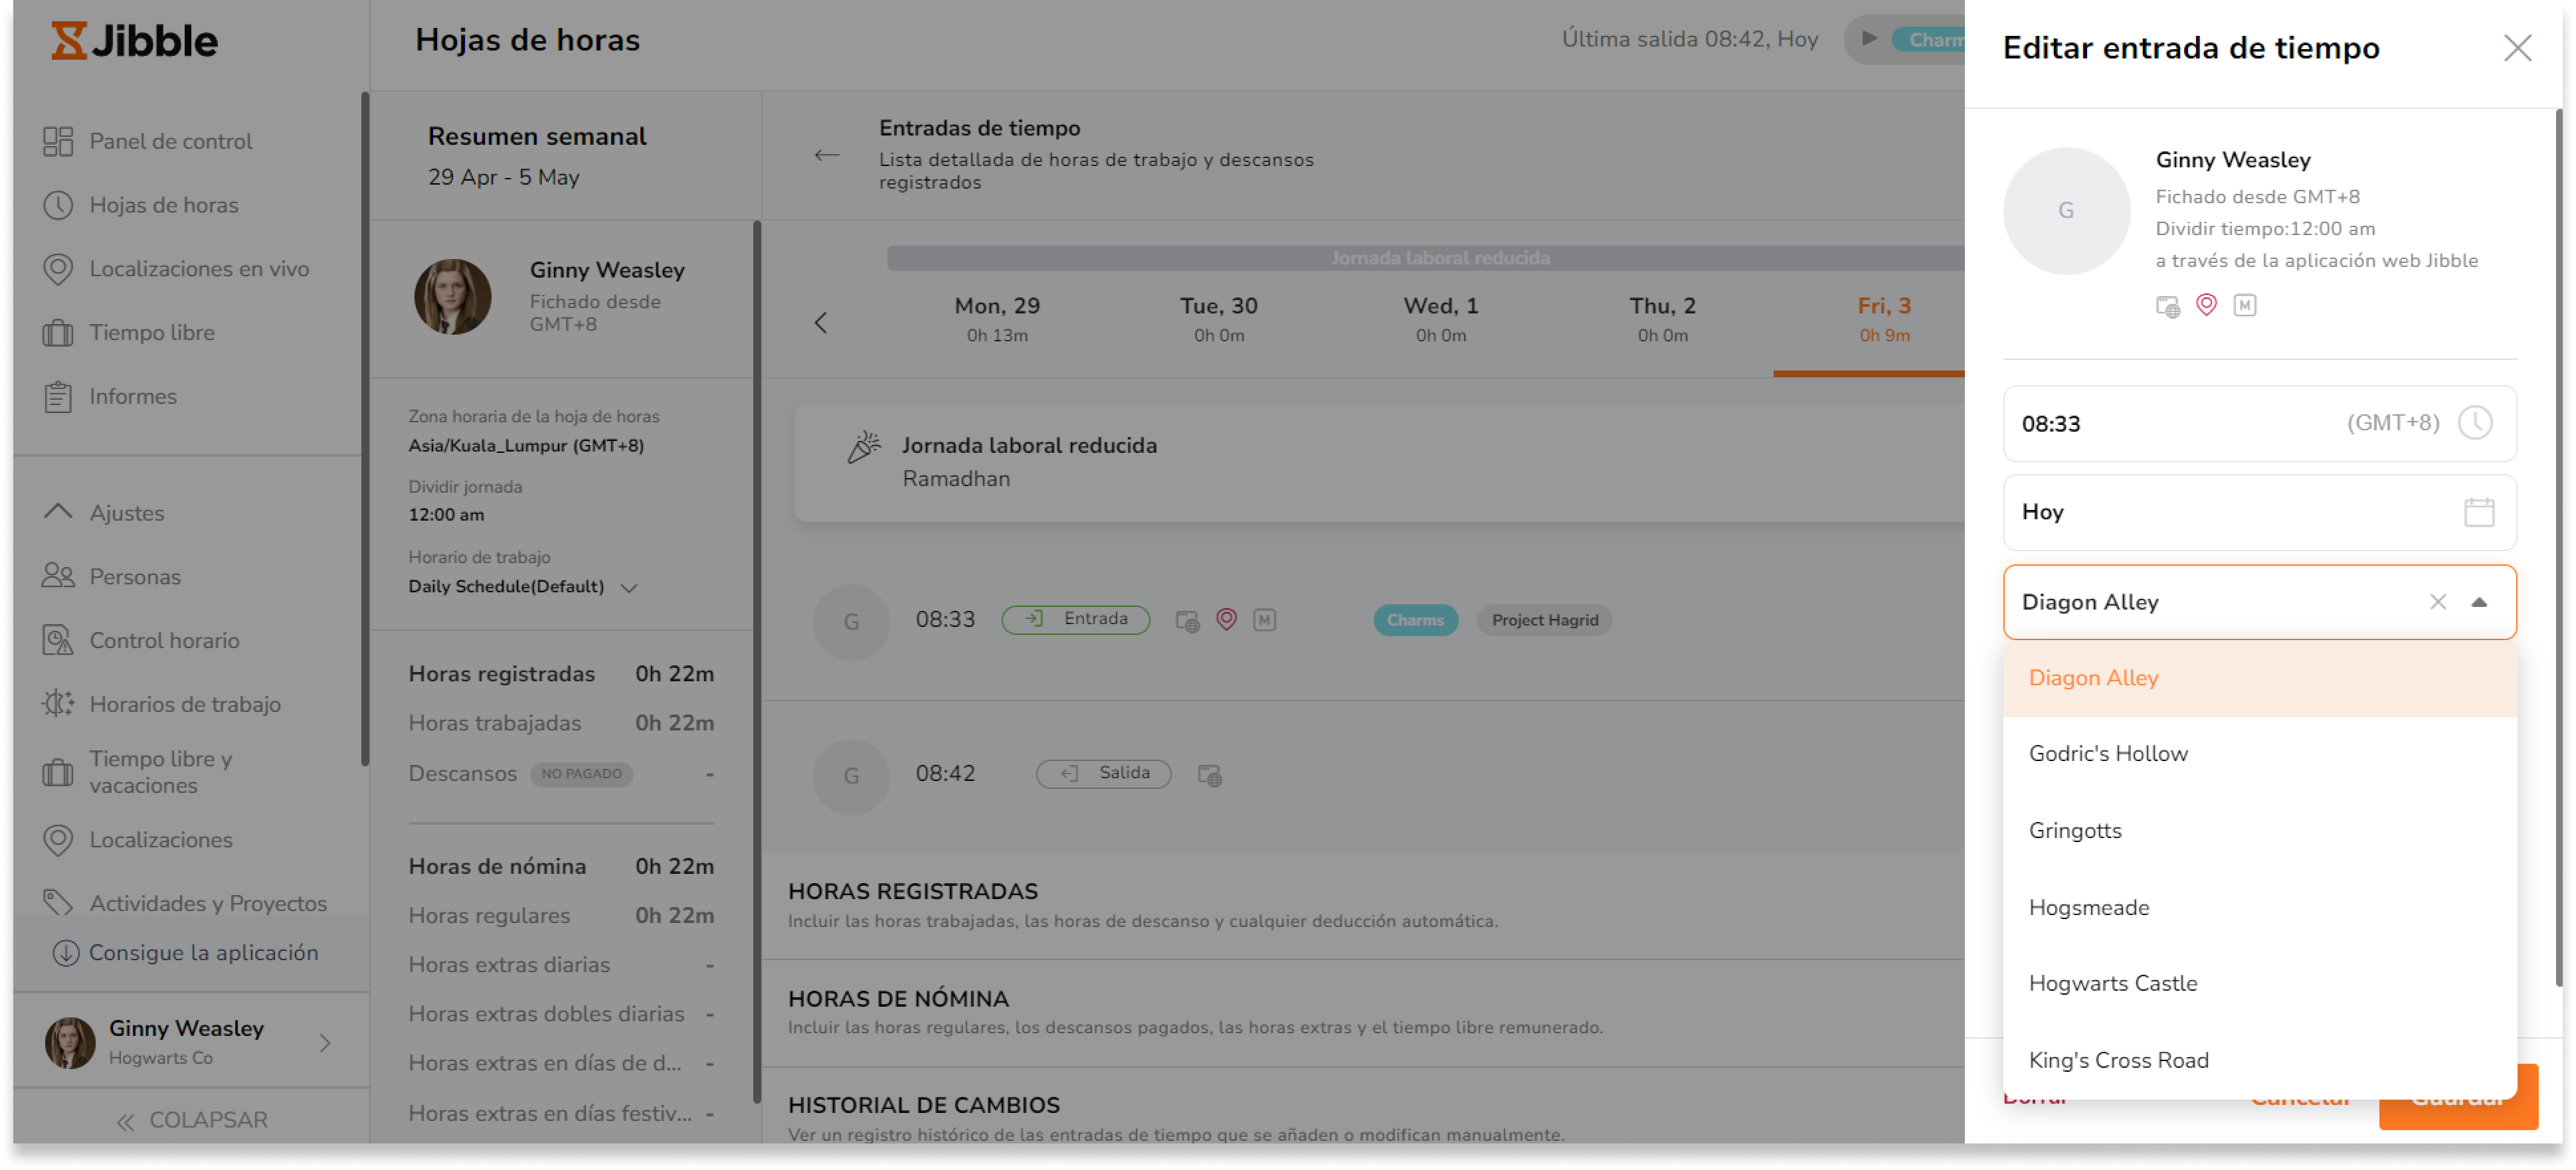
Task: Open Personas settings page
Action: [134, 577]
